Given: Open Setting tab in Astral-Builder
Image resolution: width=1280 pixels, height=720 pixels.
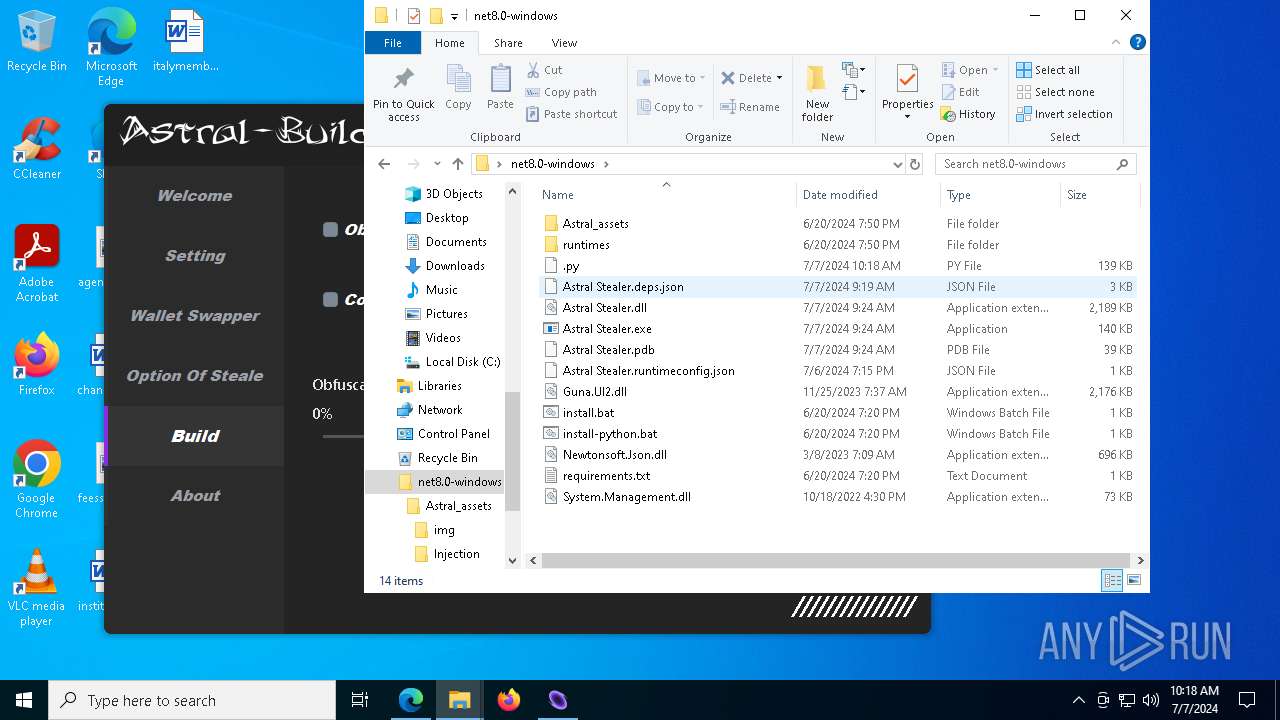Looking at the screenshot, I should pos(195,256).
